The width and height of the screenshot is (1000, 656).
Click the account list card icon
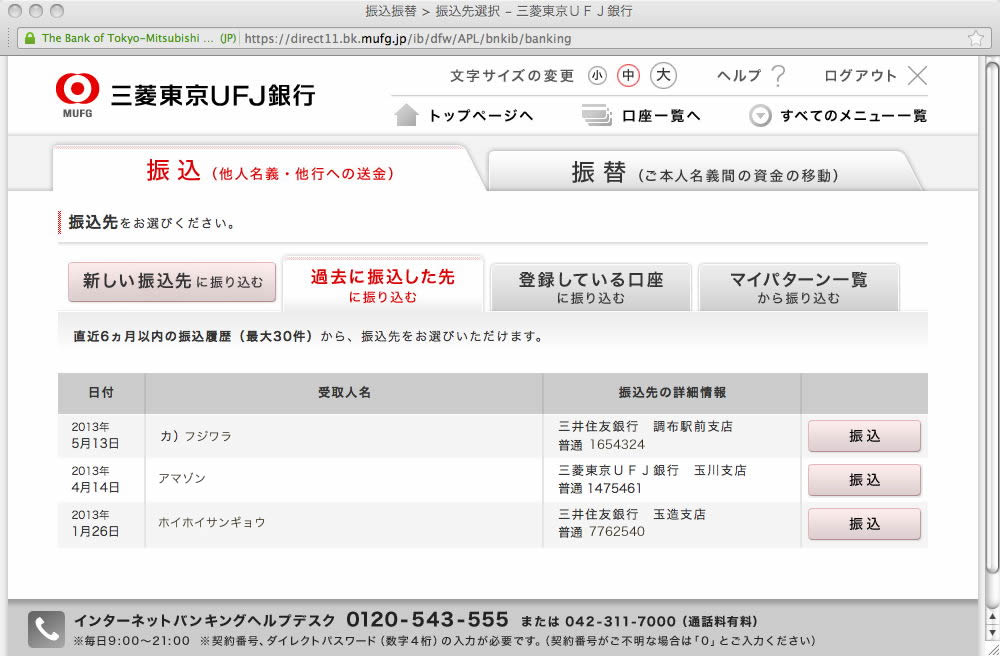pyautogui.click(x=597, y=116)
